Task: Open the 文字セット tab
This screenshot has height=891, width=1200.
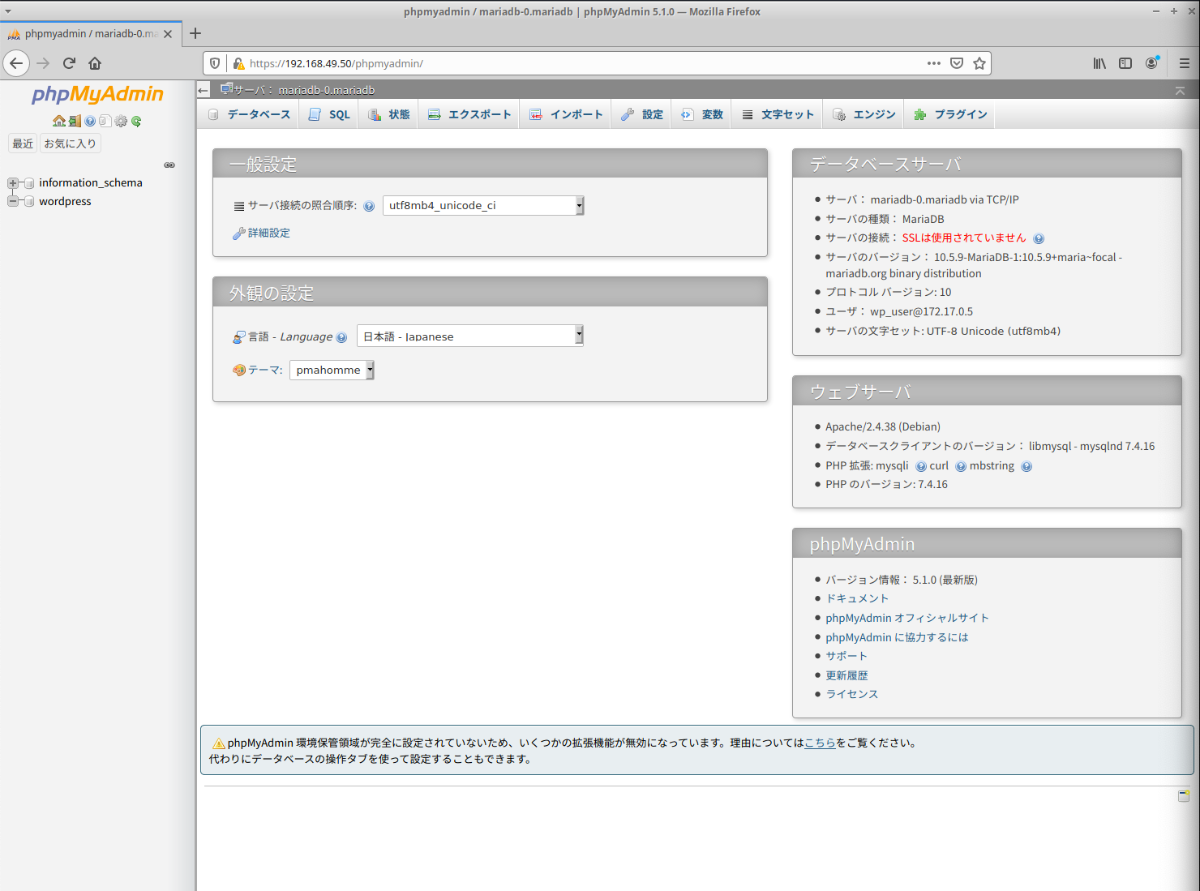Action: [x=778, y=114]
